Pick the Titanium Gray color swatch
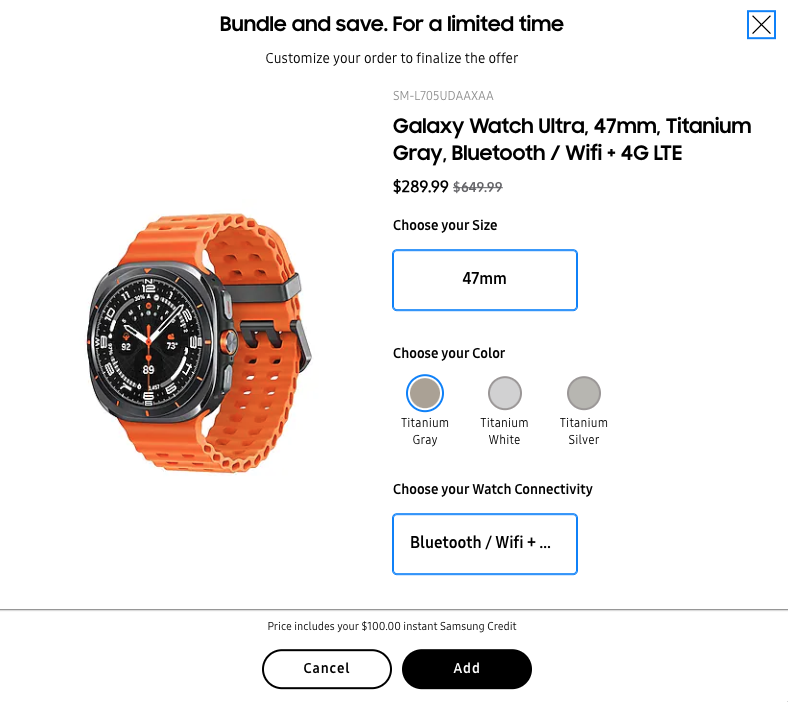Screen dimensions: 788x702 point(425,393)
